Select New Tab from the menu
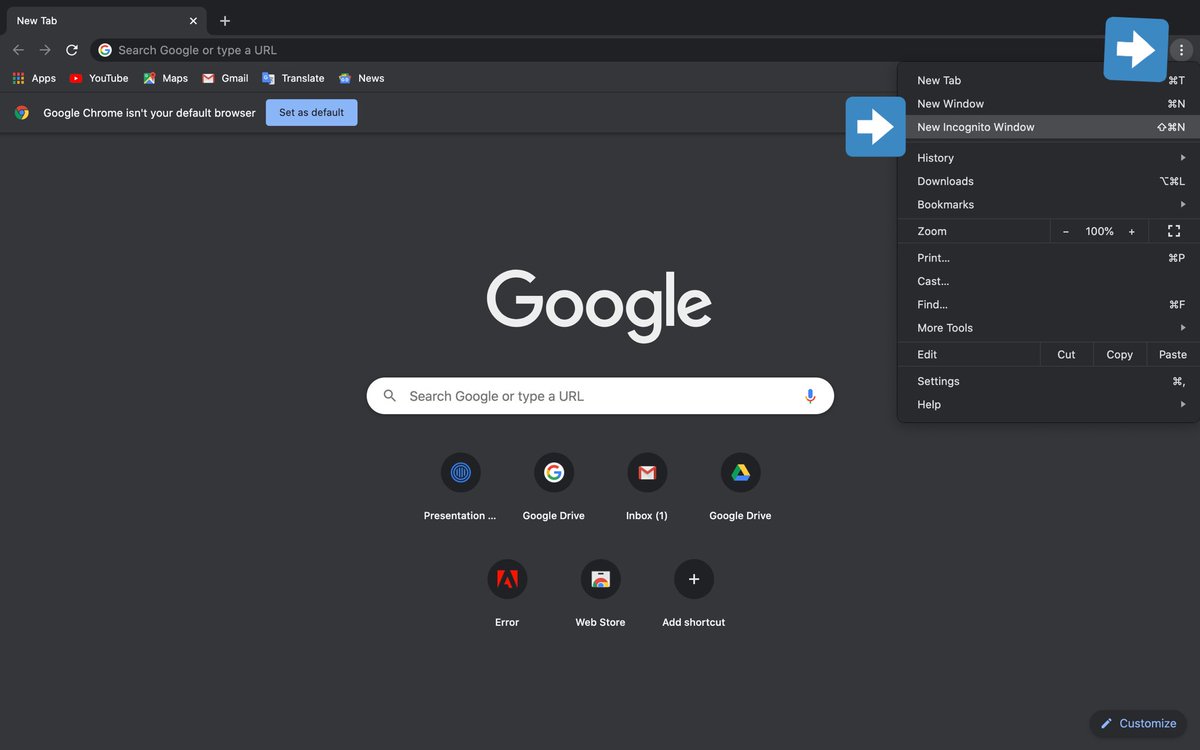 point(1048,80)
